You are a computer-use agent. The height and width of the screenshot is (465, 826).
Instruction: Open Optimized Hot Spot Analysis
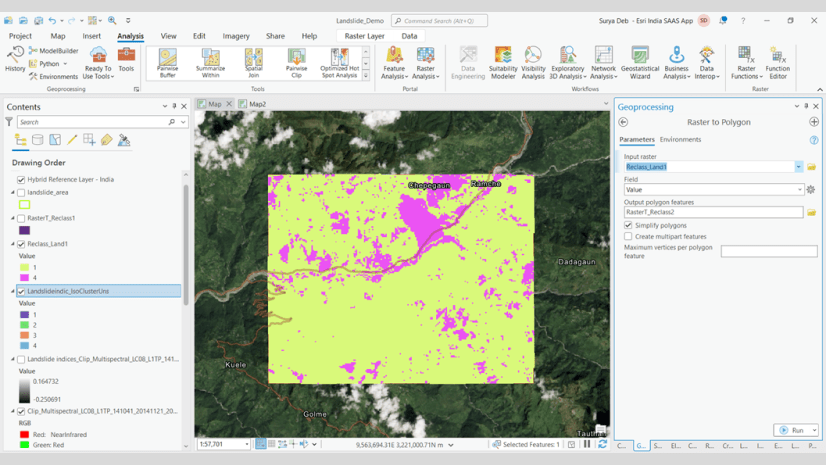click(340, 63)
